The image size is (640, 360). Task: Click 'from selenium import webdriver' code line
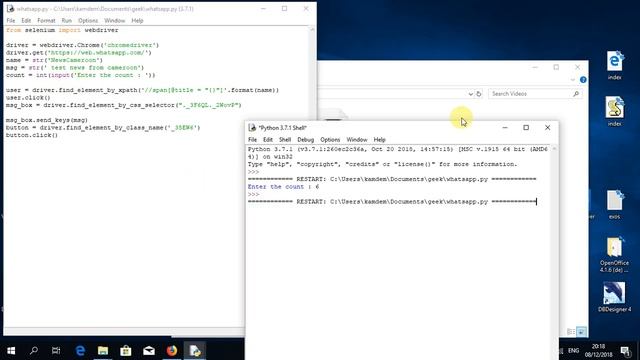(x=62, y=30)
